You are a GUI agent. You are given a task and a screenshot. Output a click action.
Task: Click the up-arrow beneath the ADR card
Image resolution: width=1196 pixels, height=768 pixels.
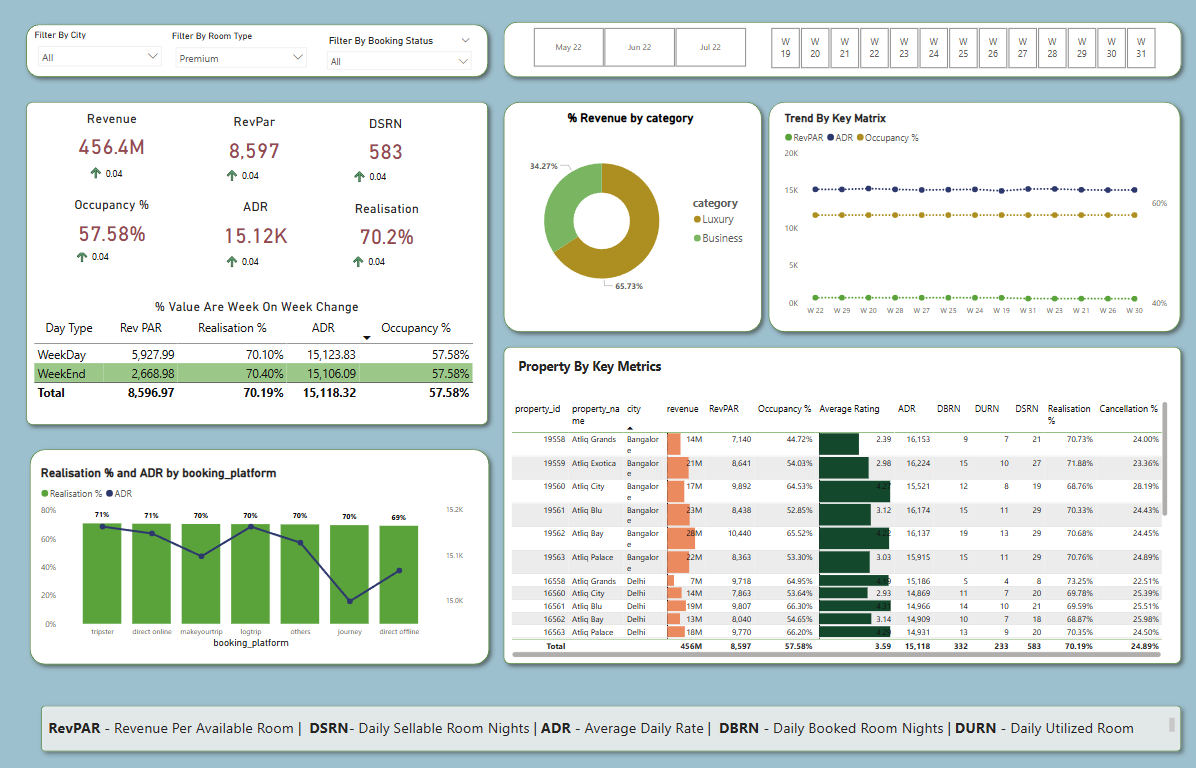click(x=232, y=262)
